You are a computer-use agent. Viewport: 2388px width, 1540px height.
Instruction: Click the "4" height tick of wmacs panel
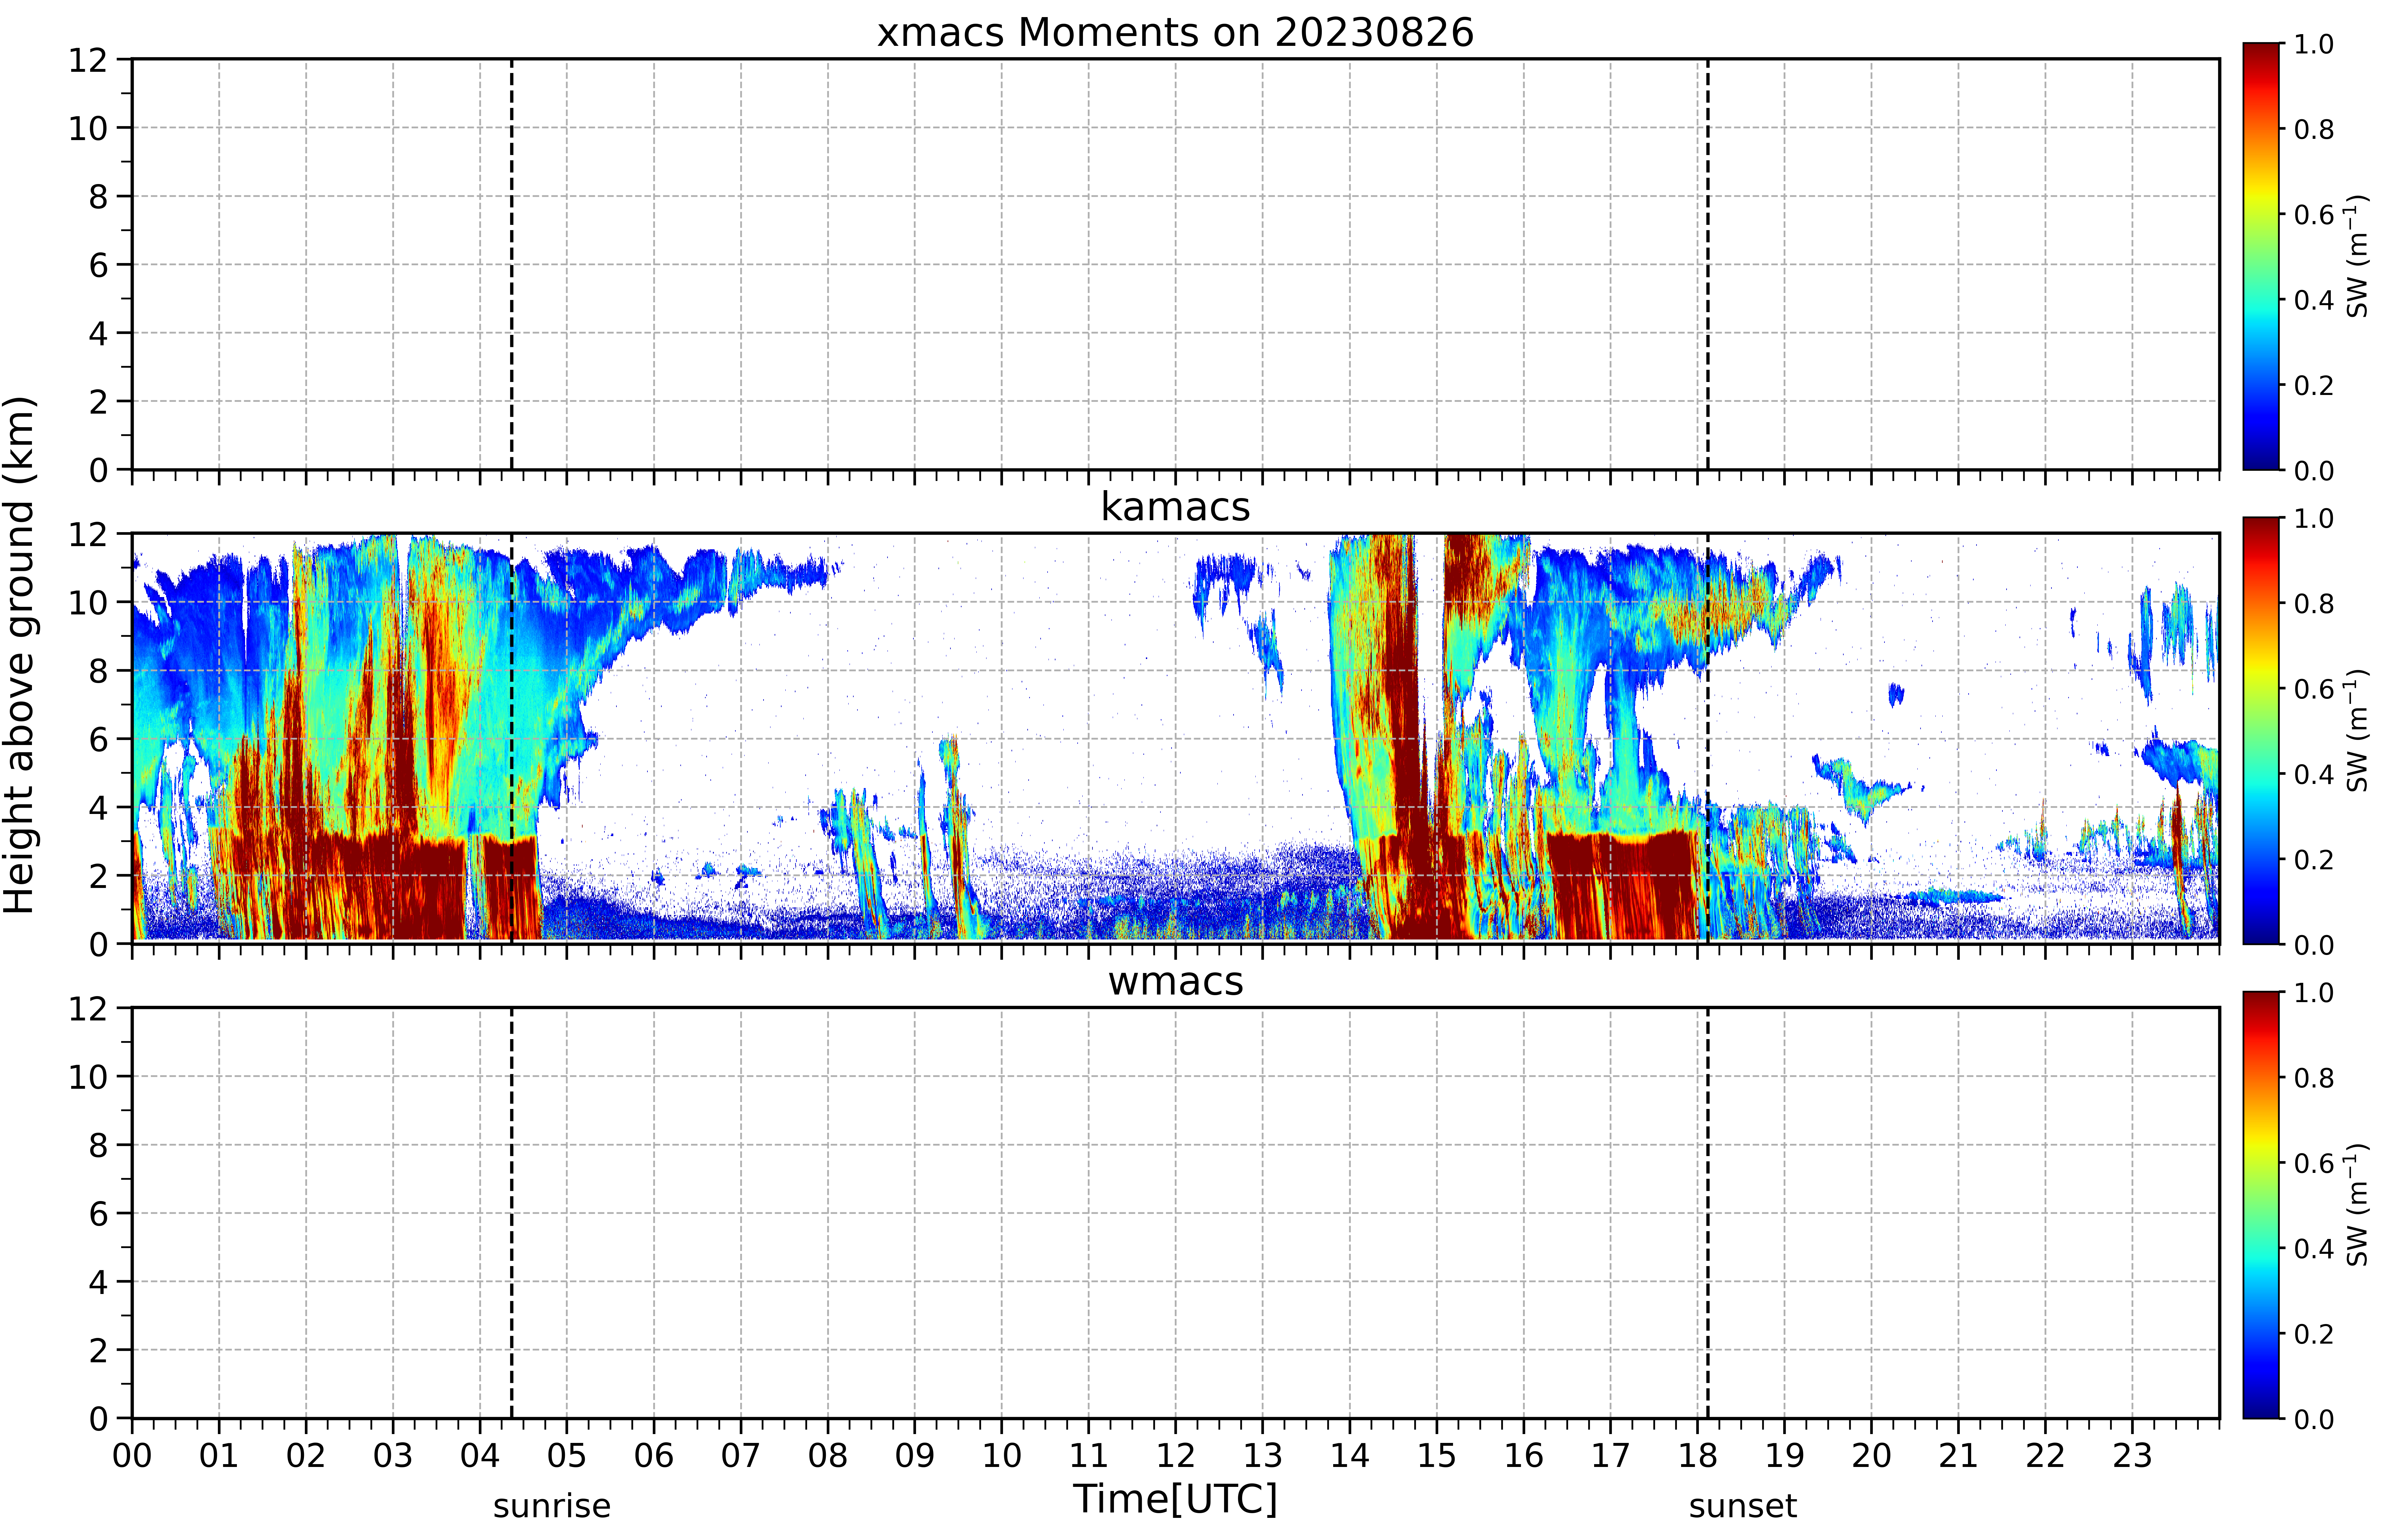(x=98, y=1282)
